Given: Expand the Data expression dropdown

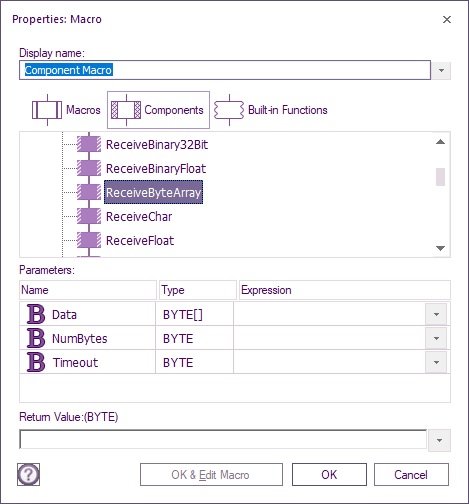Looking at the screenshot, I should [x=436, y=314].
